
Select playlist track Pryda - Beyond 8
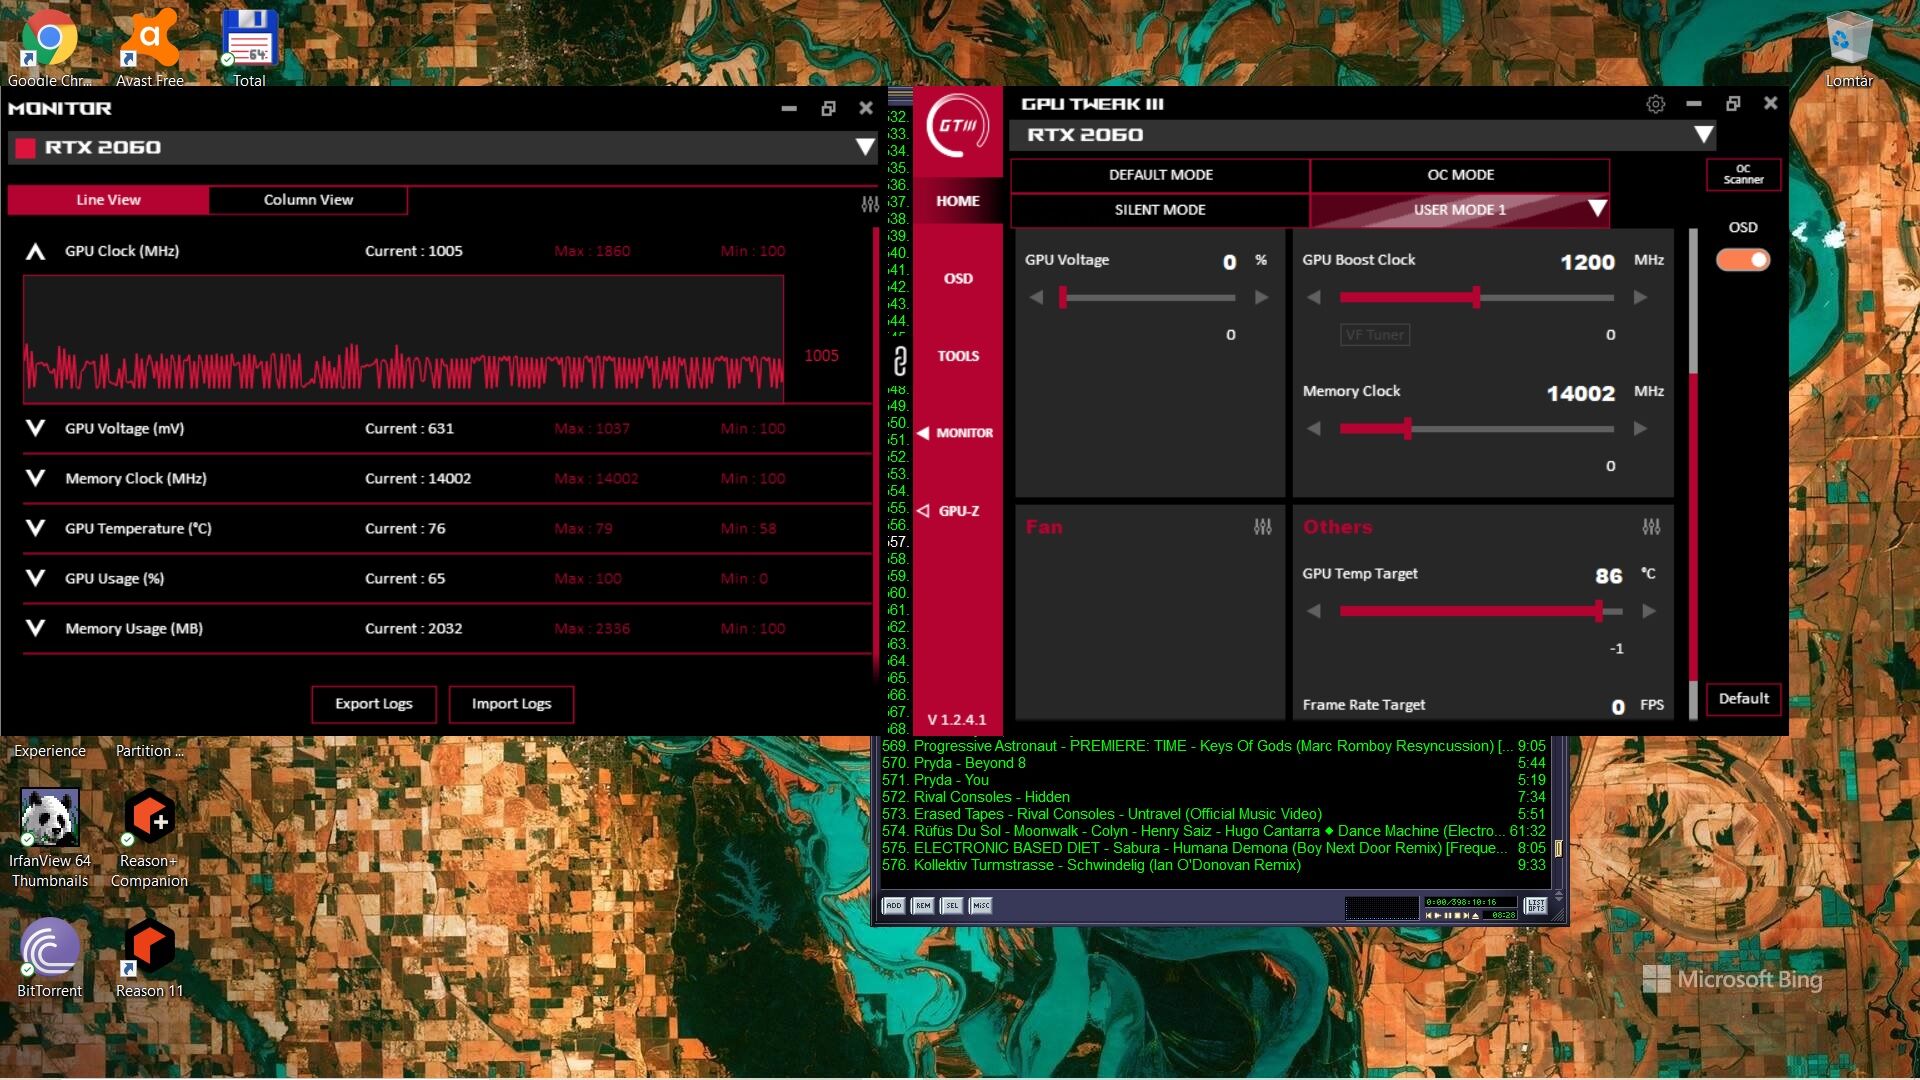click(x=1213, y=763)
